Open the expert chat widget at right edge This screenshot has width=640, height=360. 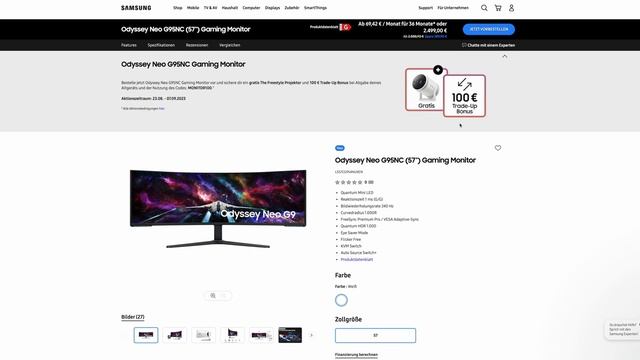[623, 329]
